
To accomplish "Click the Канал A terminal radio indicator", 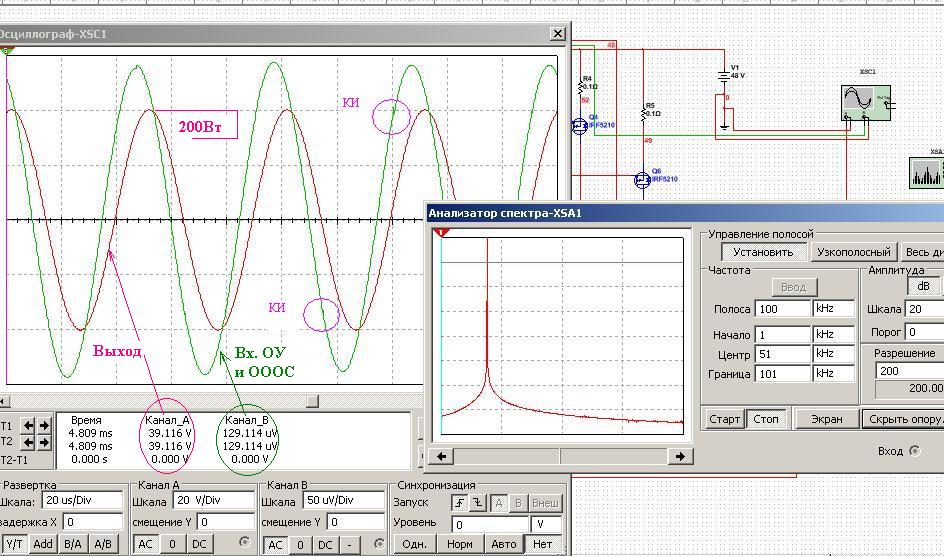I will coord(244,542).
